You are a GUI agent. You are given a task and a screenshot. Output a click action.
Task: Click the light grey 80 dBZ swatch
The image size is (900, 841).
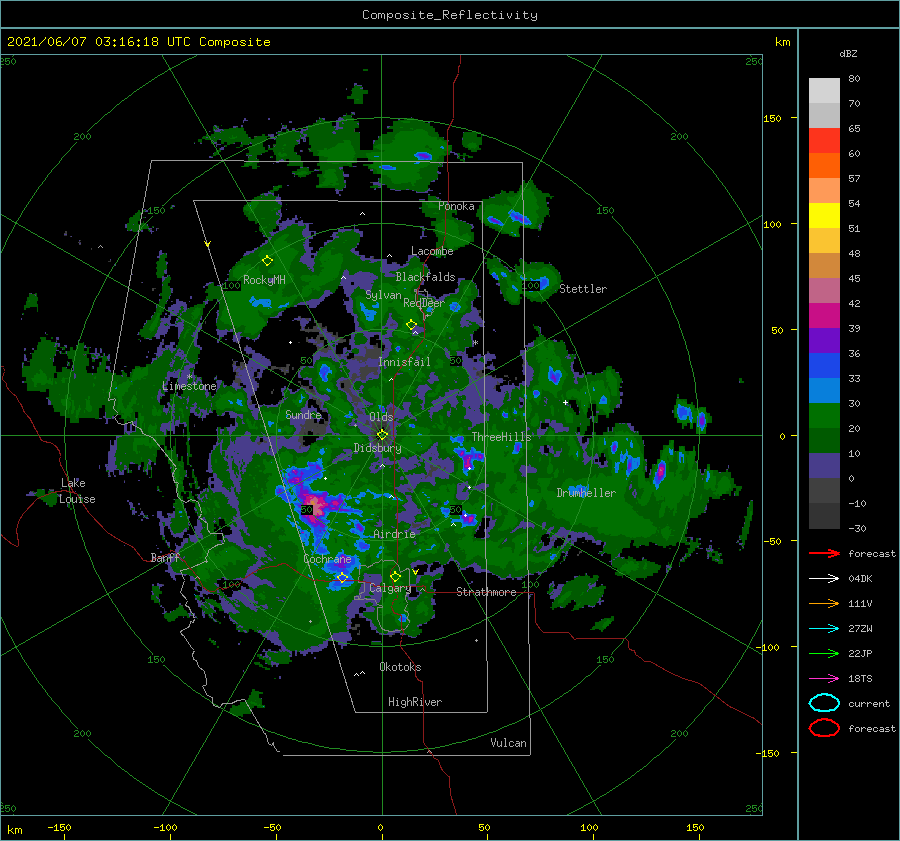tap(824, 90)
